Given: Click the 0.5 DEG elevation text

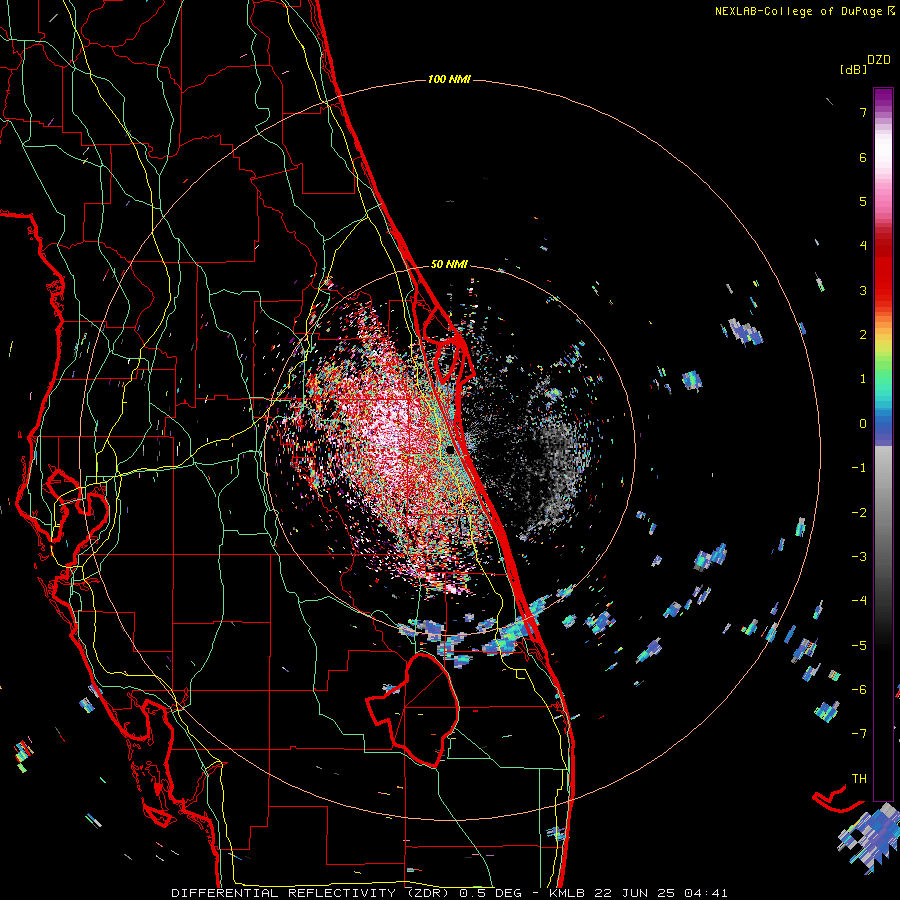Looking at the screenshot, I should click(490, 893).
